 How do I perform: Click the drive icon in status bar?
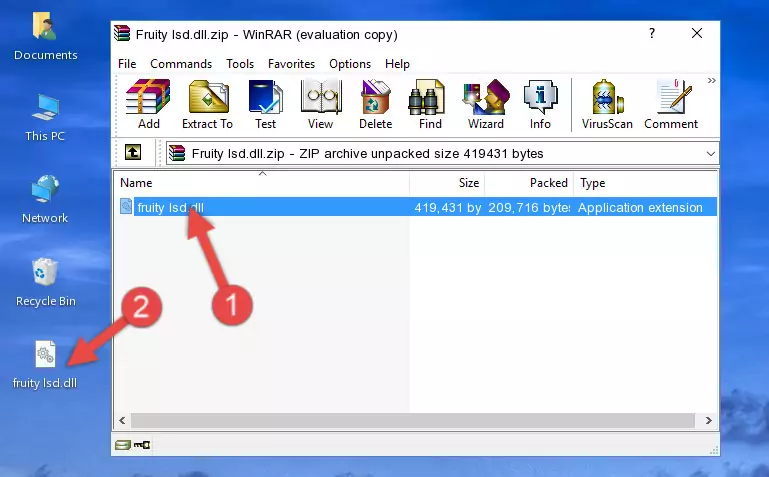coord(123,445)
